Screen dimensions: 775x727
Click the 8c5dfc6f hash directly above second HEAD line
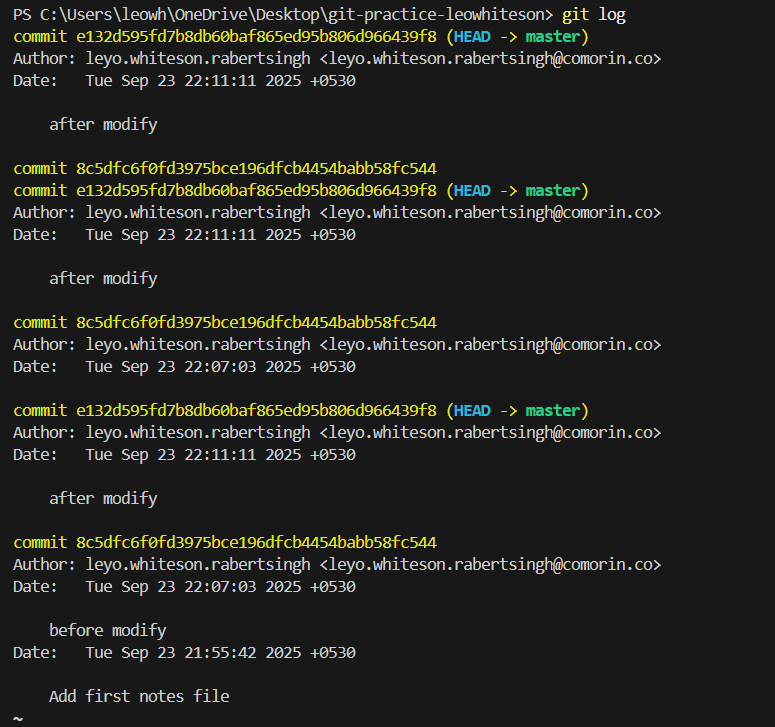[256, 168]
